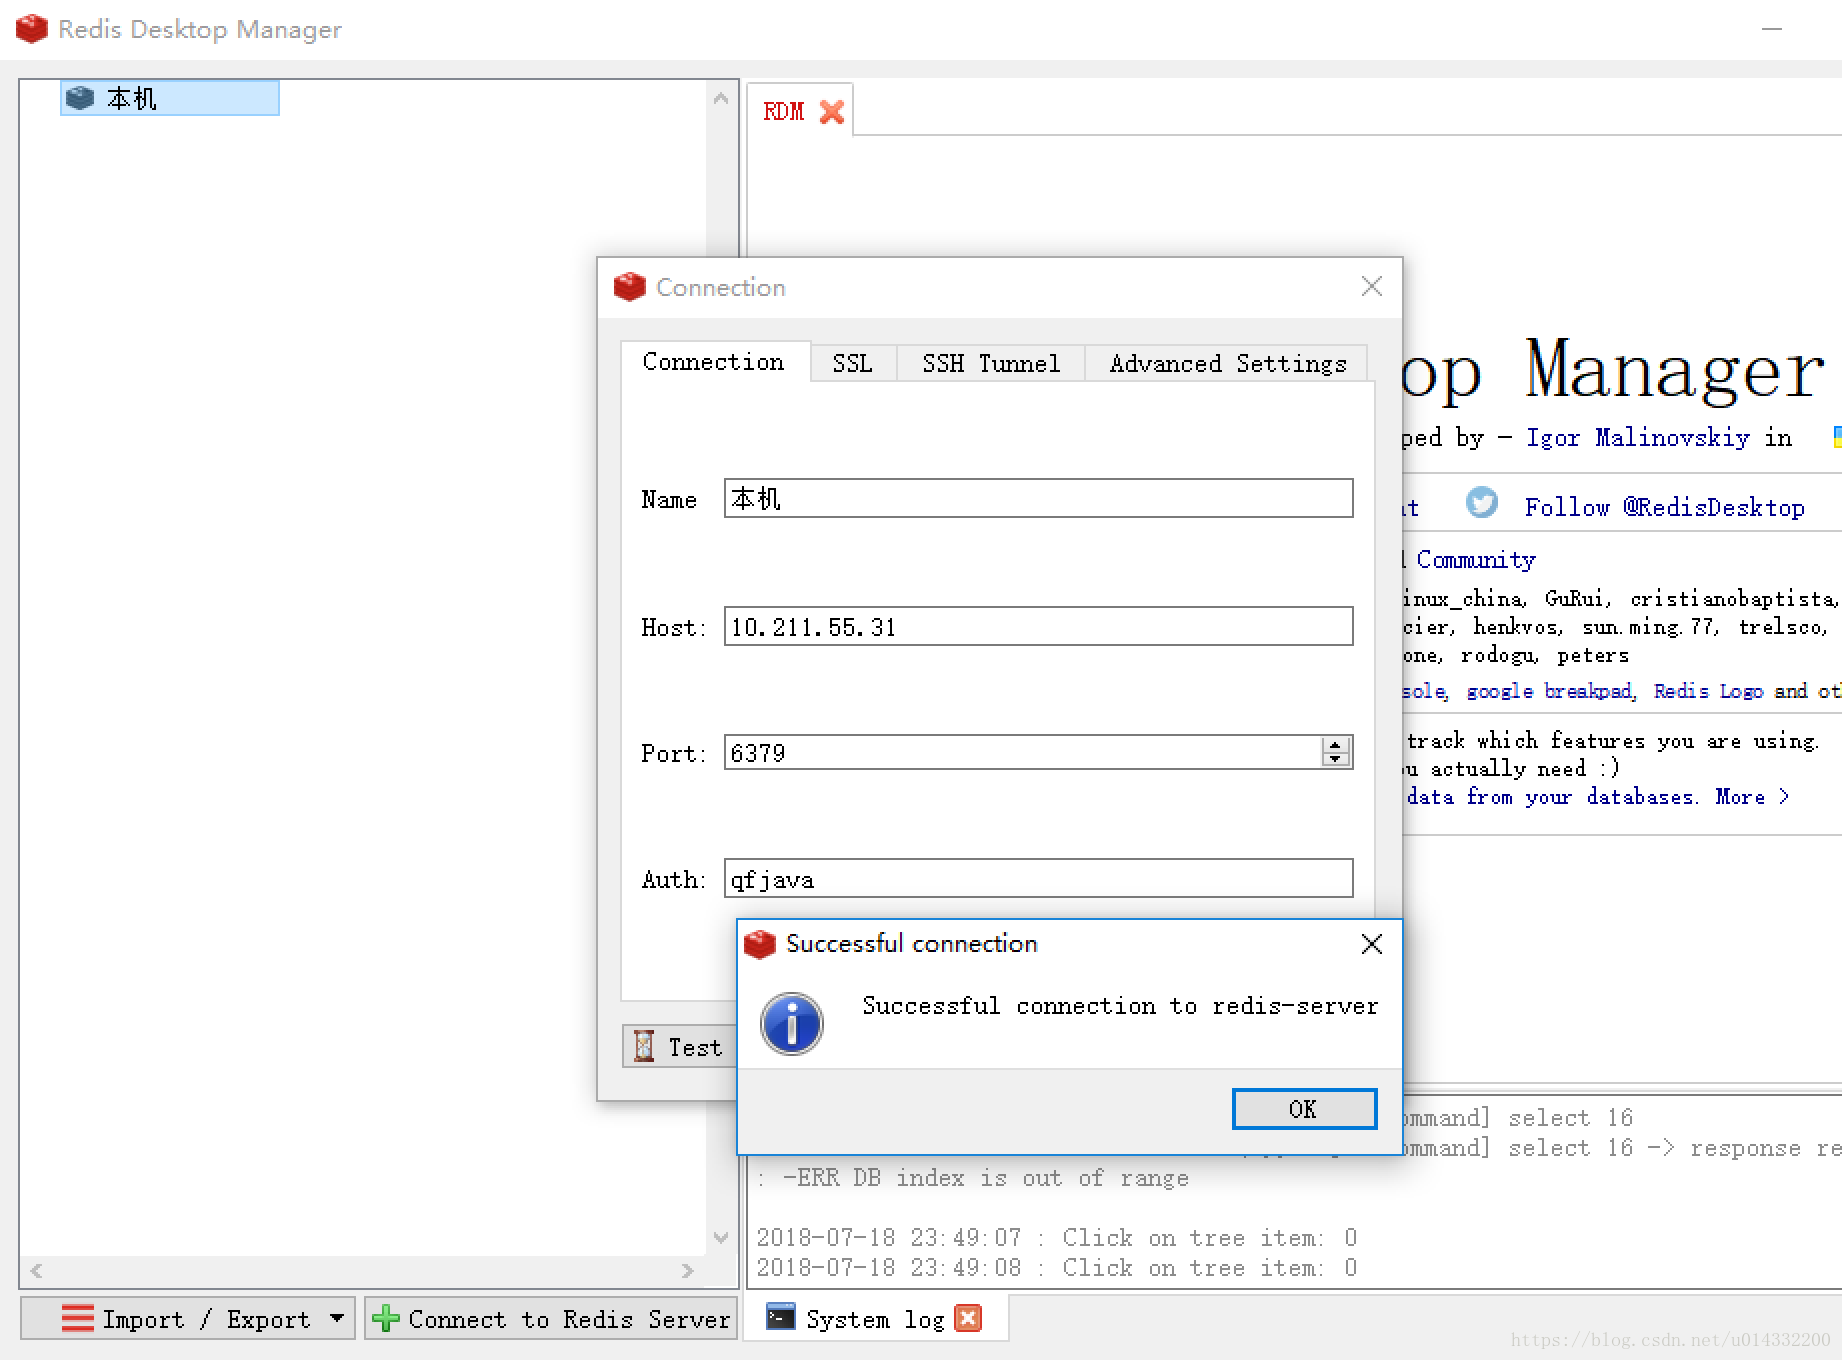The image size is (1842, 1360).
Task: Select the 本机 connection in tree
Action: coord(169,98)
